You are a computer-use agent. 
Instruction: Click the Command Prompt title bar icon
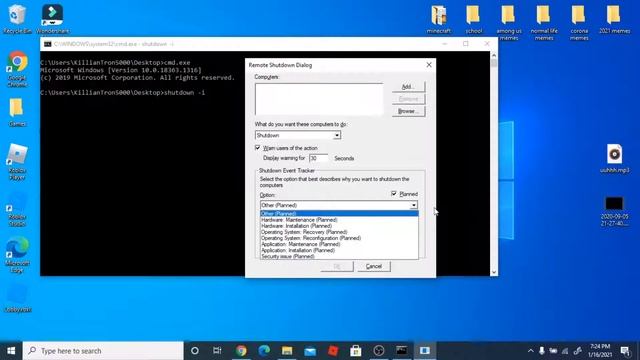pyautogui.click(x=47, y=44)
